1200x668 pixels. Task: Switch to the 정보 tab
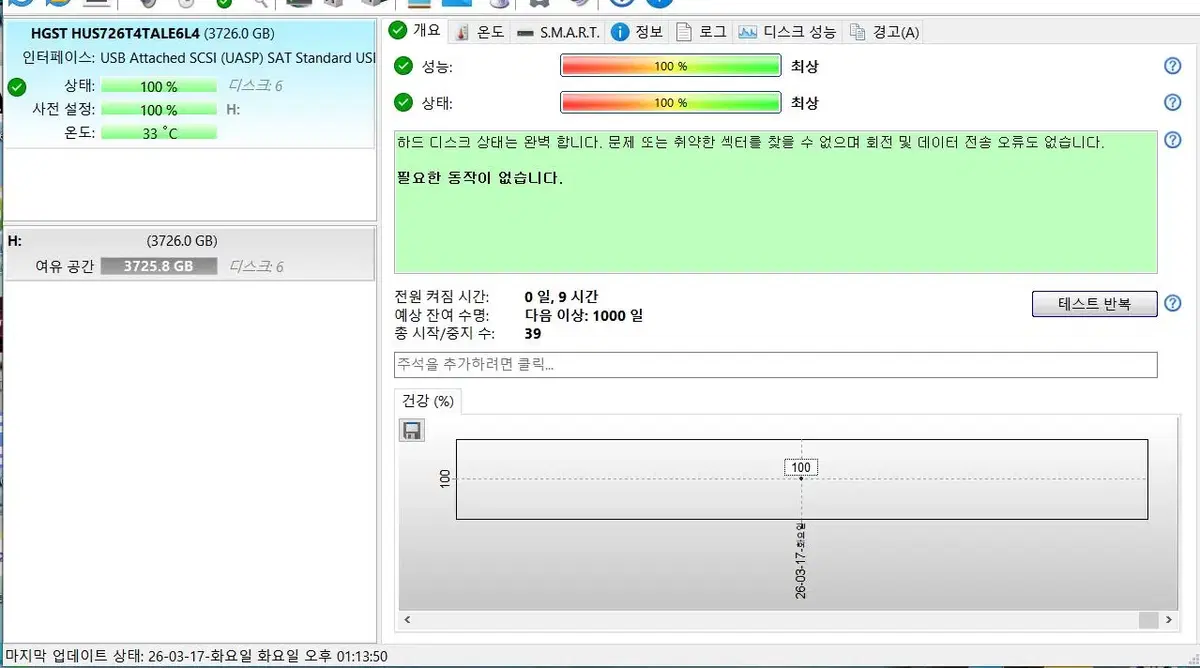click(x=638, y=31)
